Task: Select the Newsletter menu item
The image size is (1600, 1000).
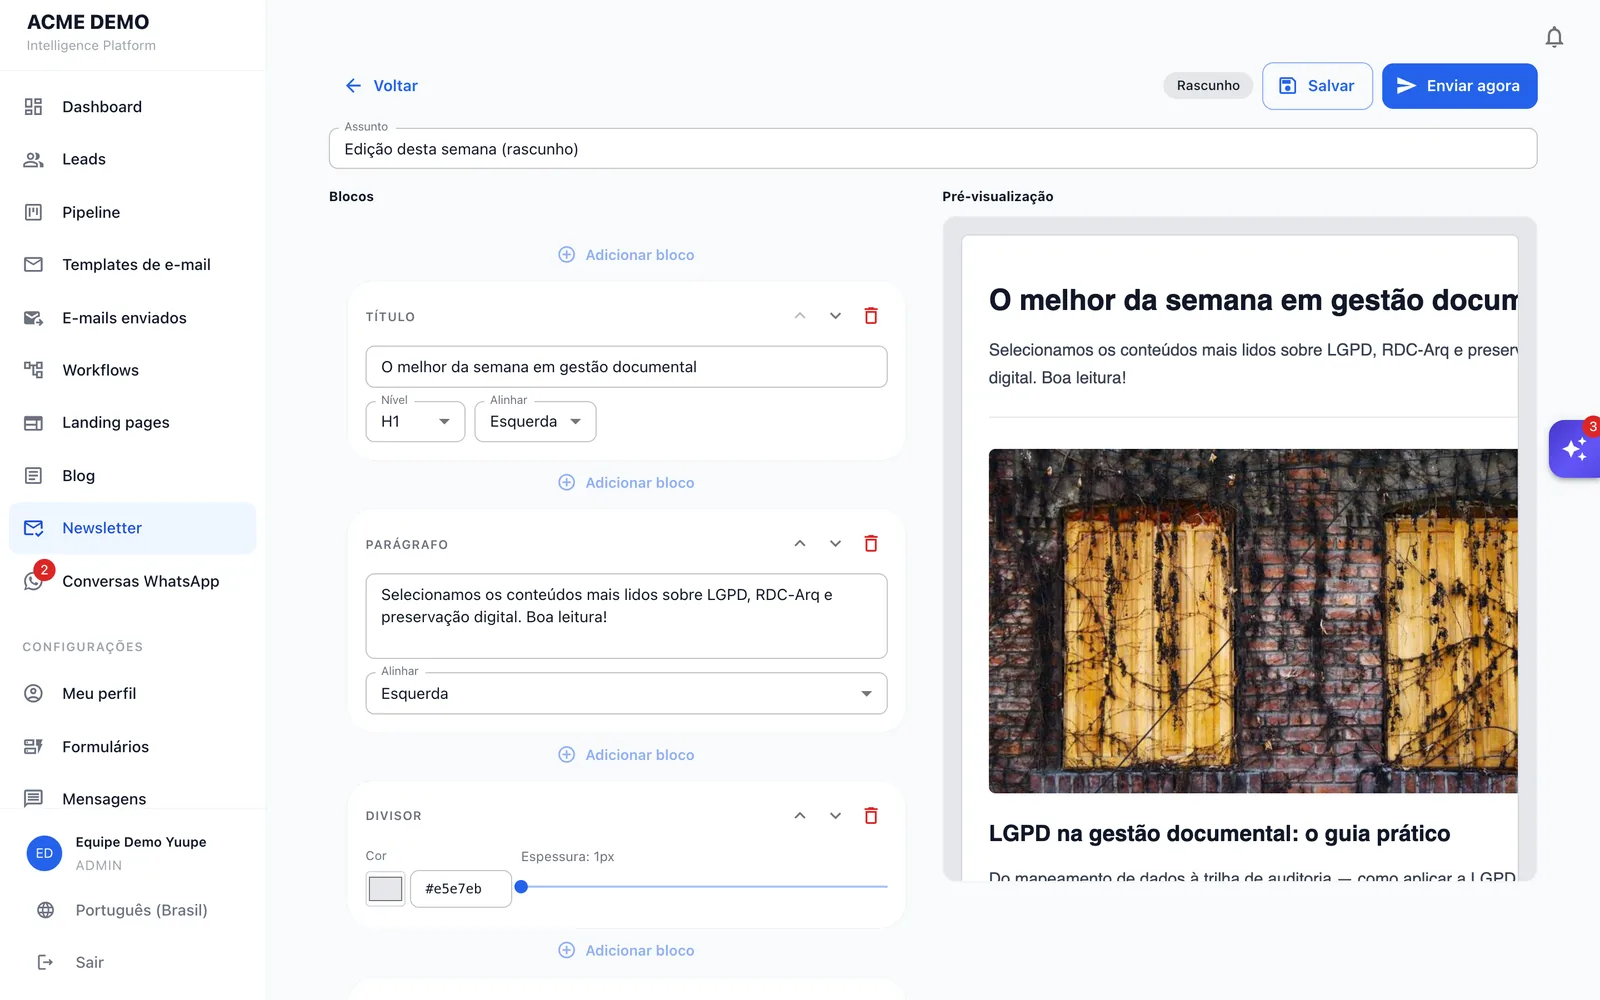Action: 132,528
